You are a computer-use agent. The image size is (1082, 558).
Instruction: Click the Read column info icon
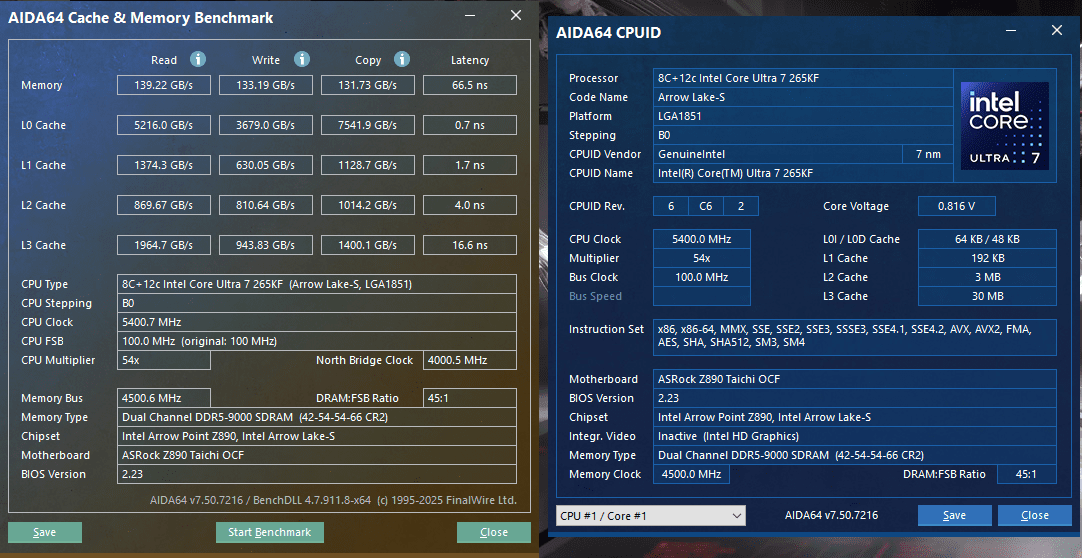pos(198,59)
